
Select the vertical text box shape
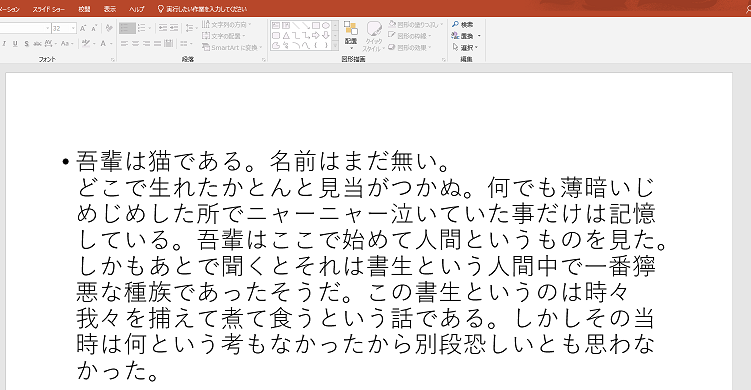coord(286,25)
